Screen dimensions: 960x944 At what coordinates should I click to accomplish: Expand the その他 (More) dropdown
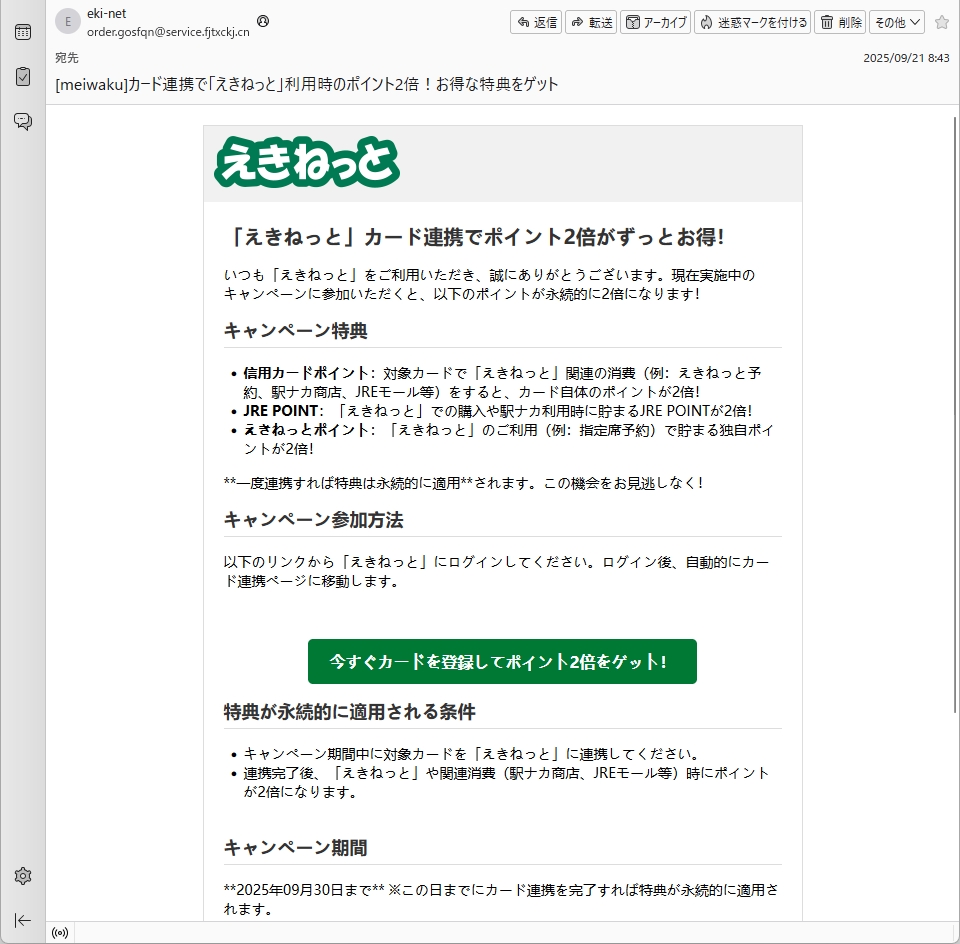click(896, 22)
